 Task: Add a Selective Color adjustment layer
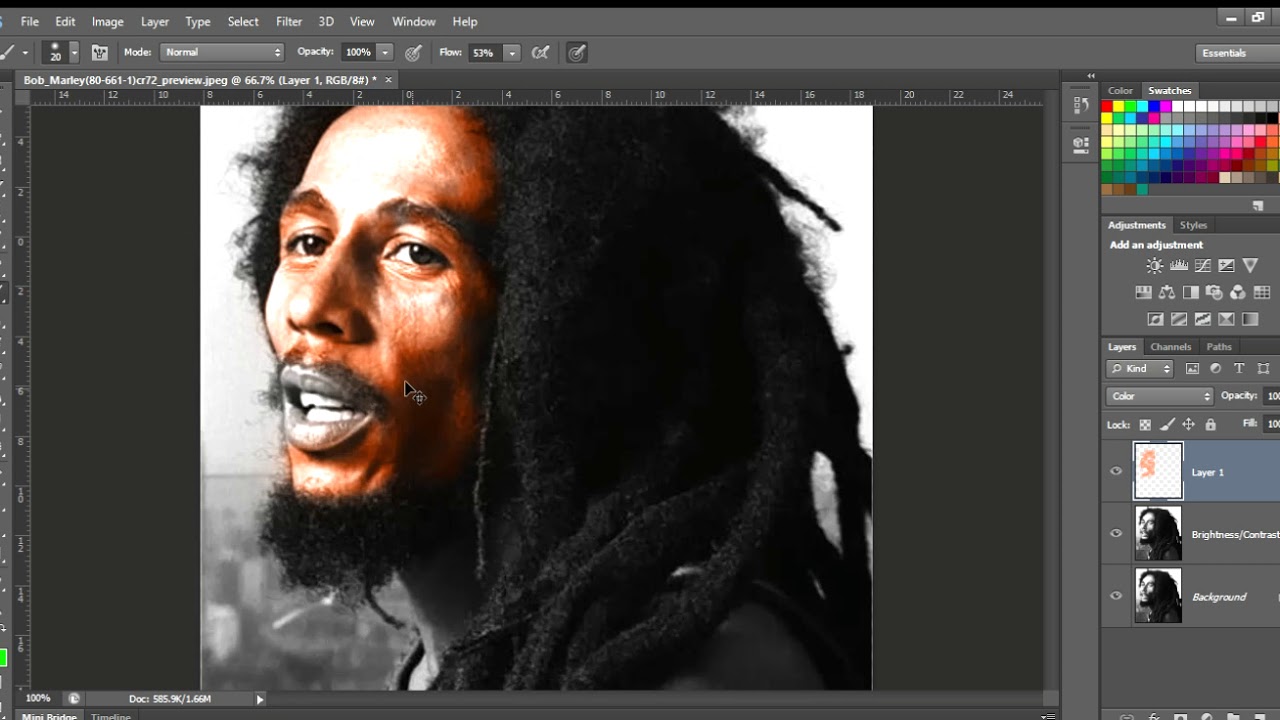[x=1227, y=320]
